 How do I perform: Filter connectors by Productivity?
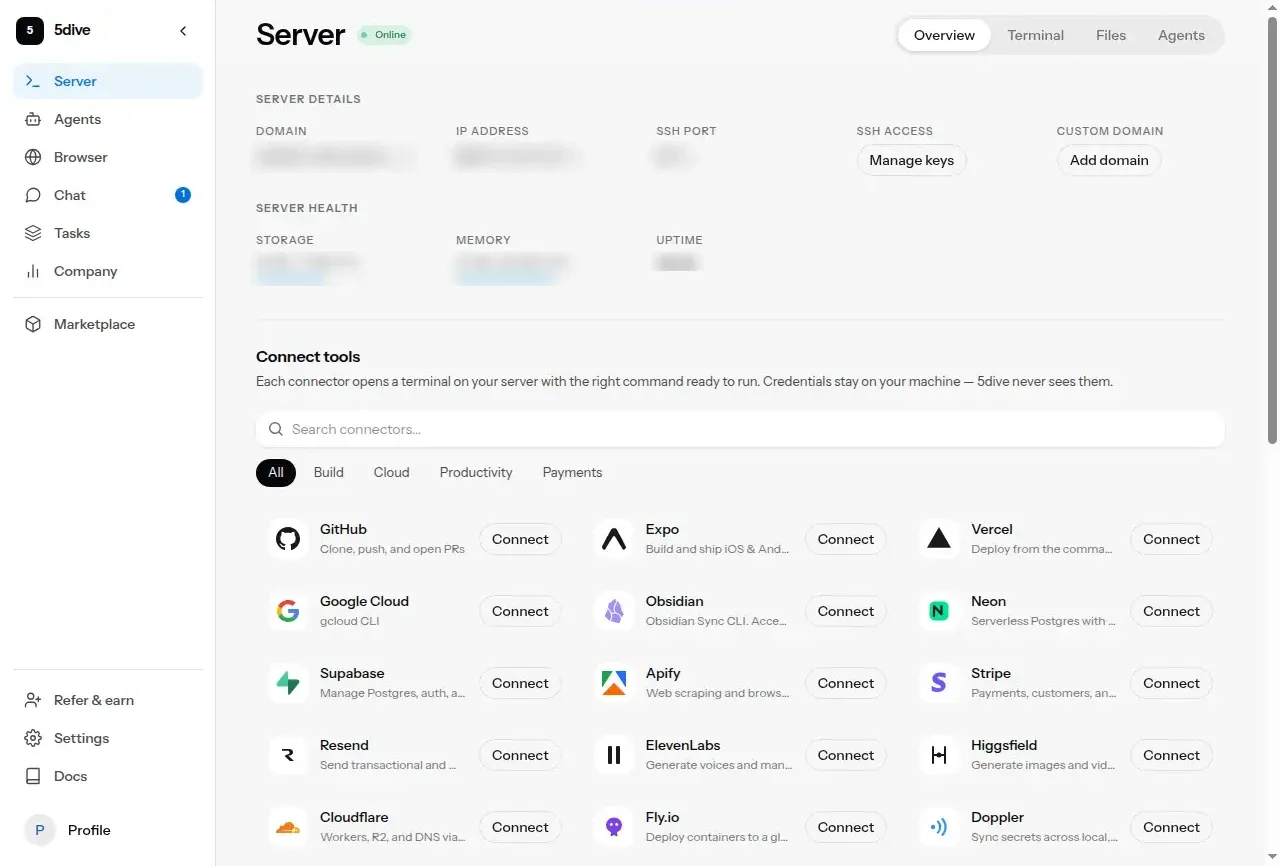(x=476, y=472)
